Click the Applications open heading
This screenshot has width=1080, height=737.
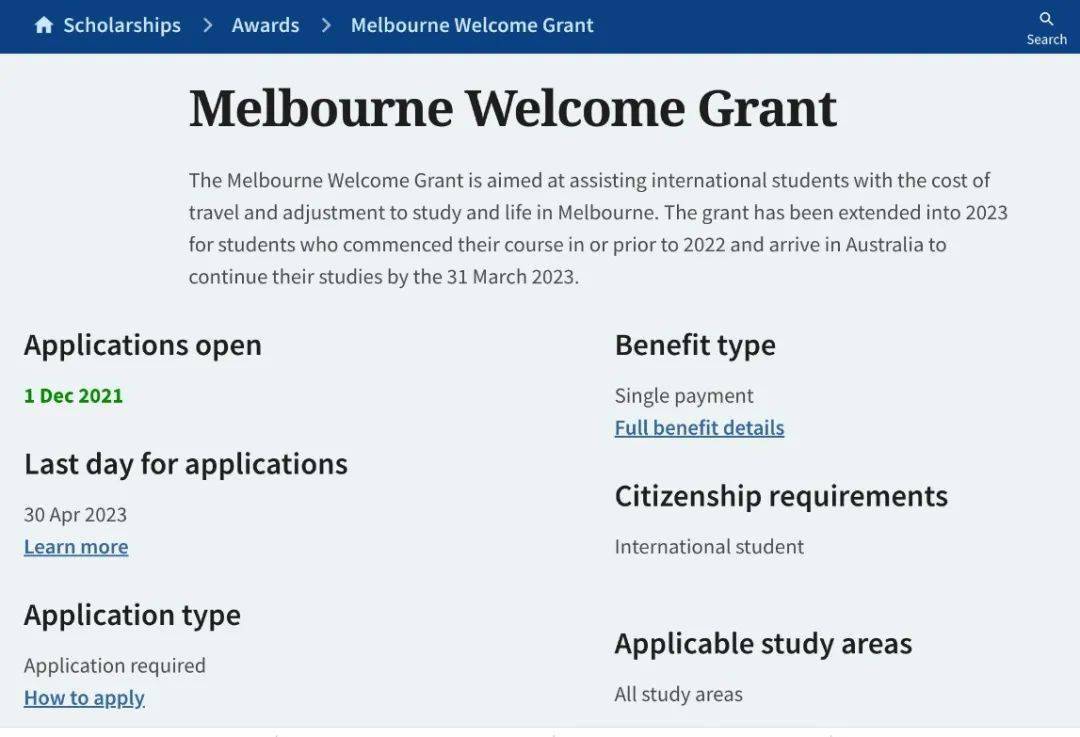pos(142,345)
